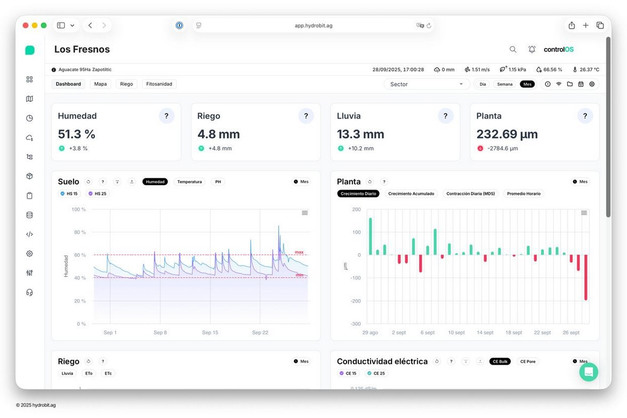Image resolution: width=627 pixels, height=418 pixels.
Task: Expand the Safari sidebar dropdown chevron
Action: point(72,25)
